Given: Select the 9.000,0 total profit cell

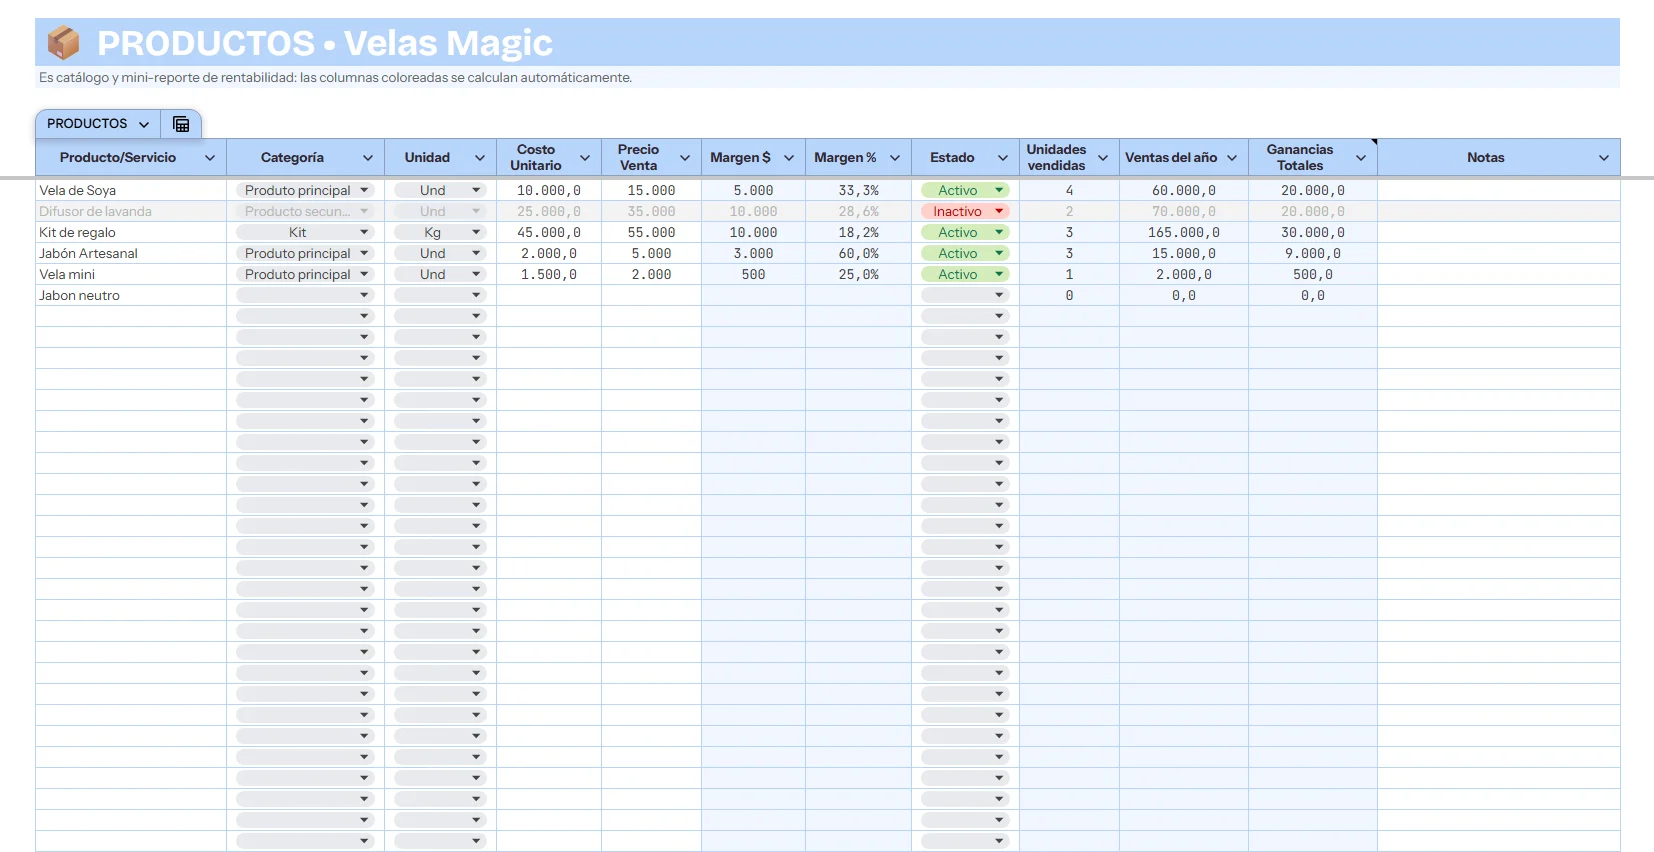Looking at the screenshot, I should [x=1313, y=253].
